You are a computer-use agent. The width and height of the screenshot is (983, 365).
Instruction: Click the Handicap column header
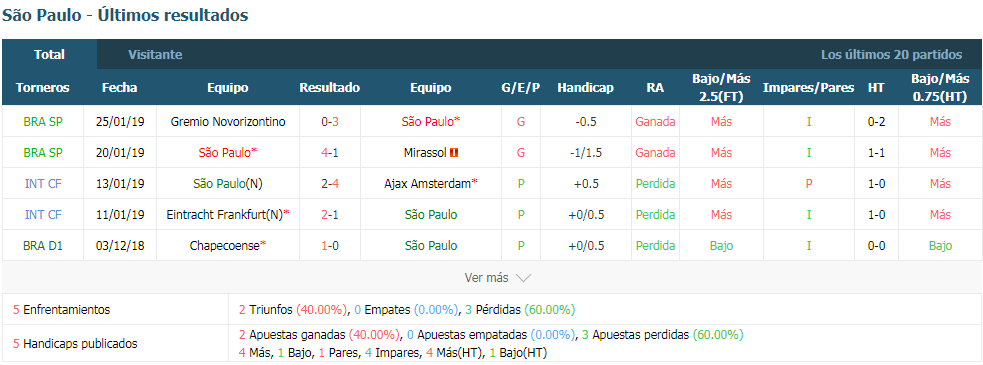[x=585, y=88]
